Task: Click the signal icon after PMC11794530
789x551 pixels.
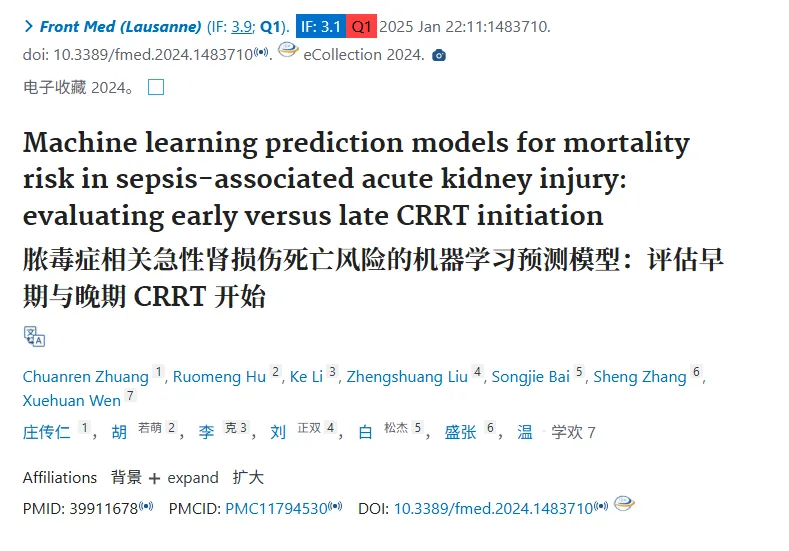Action: tap(335, 506)
